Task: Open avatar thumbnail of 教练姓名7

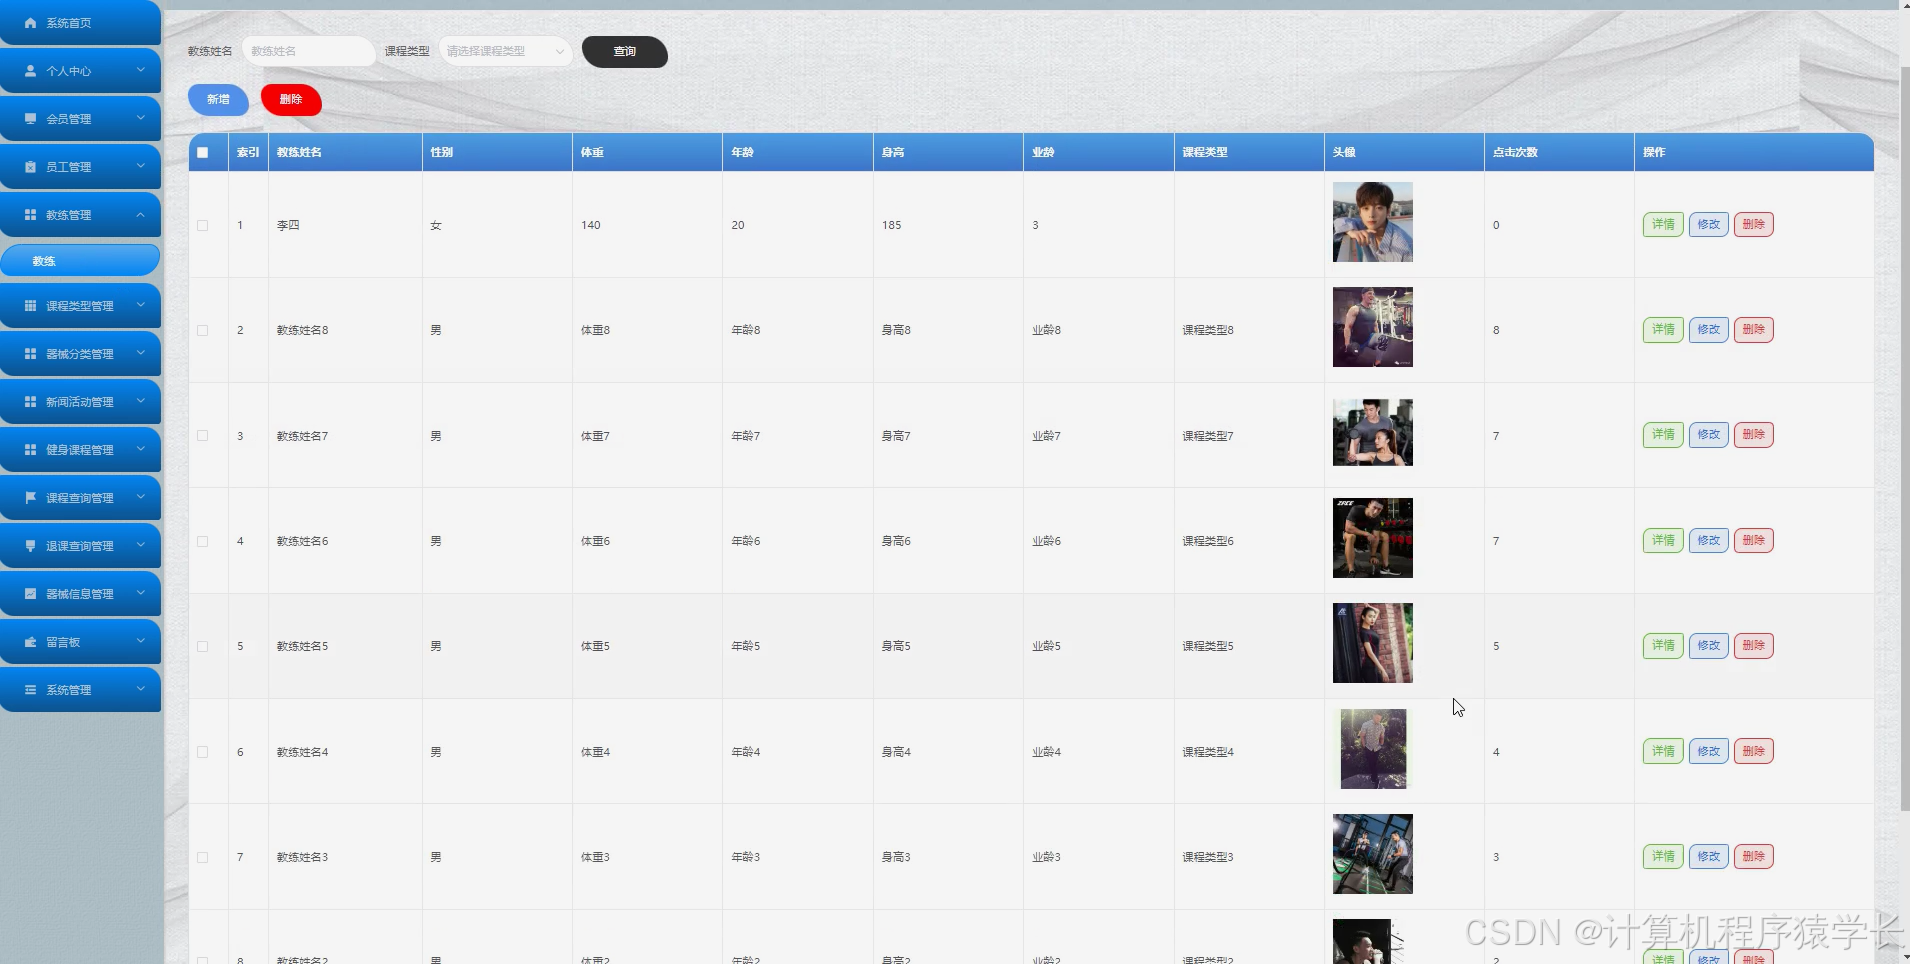Action: [x=1373, y=432]
